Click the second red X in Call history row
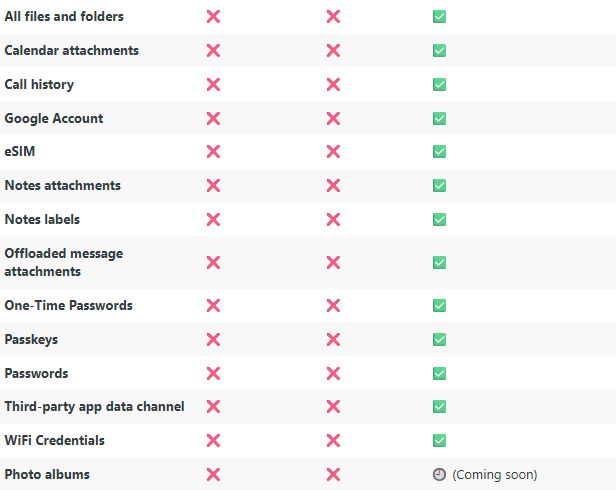Viewport: 616px width, 490px height. tap(333, 84)
